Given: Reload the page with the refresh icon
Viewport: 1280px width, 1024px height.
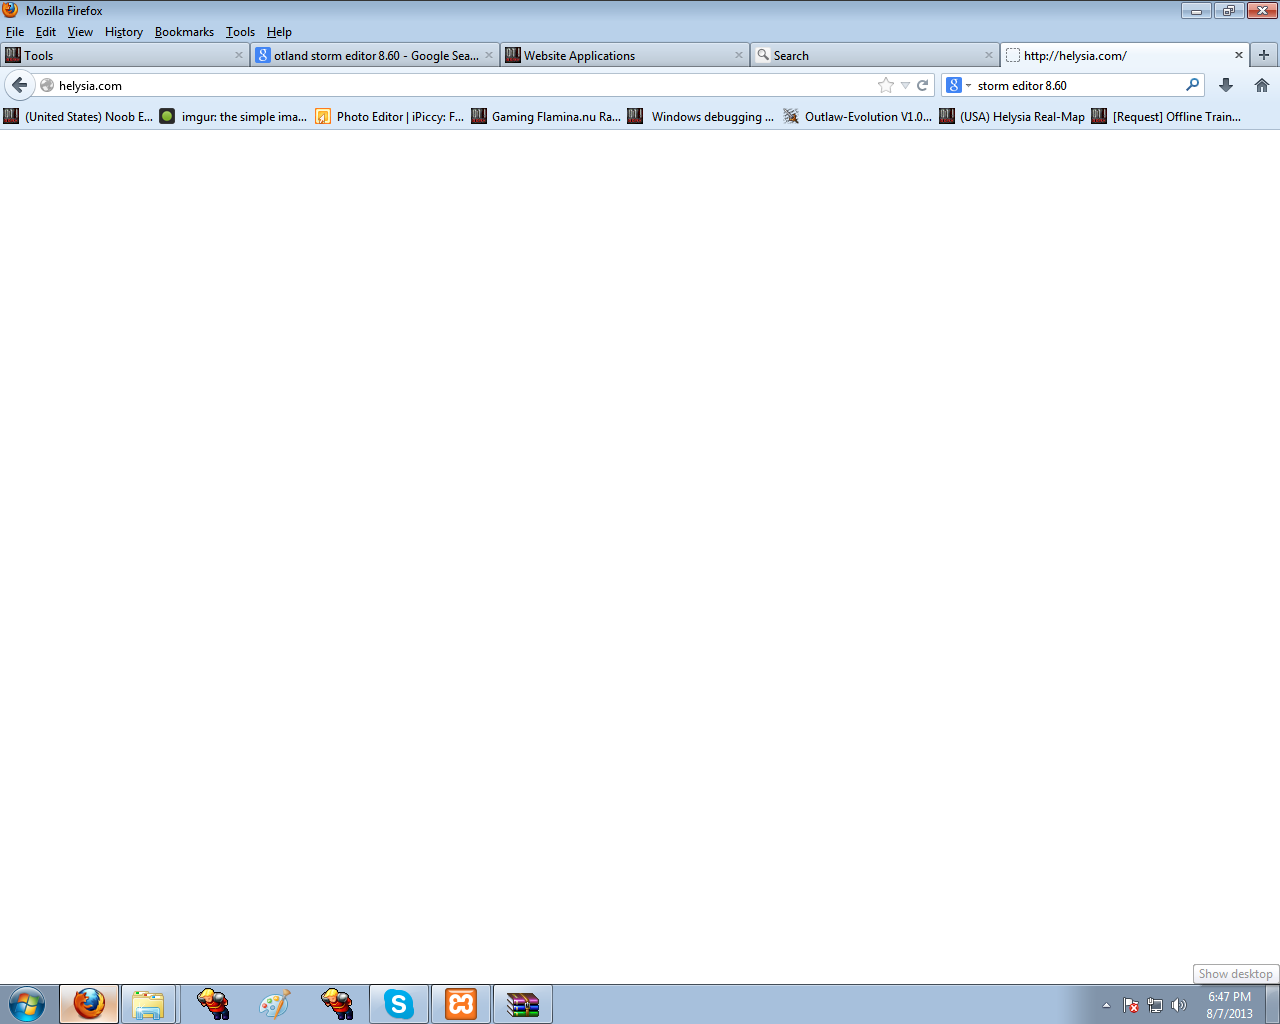Looking at the screenshot, I should click(923, 85).
